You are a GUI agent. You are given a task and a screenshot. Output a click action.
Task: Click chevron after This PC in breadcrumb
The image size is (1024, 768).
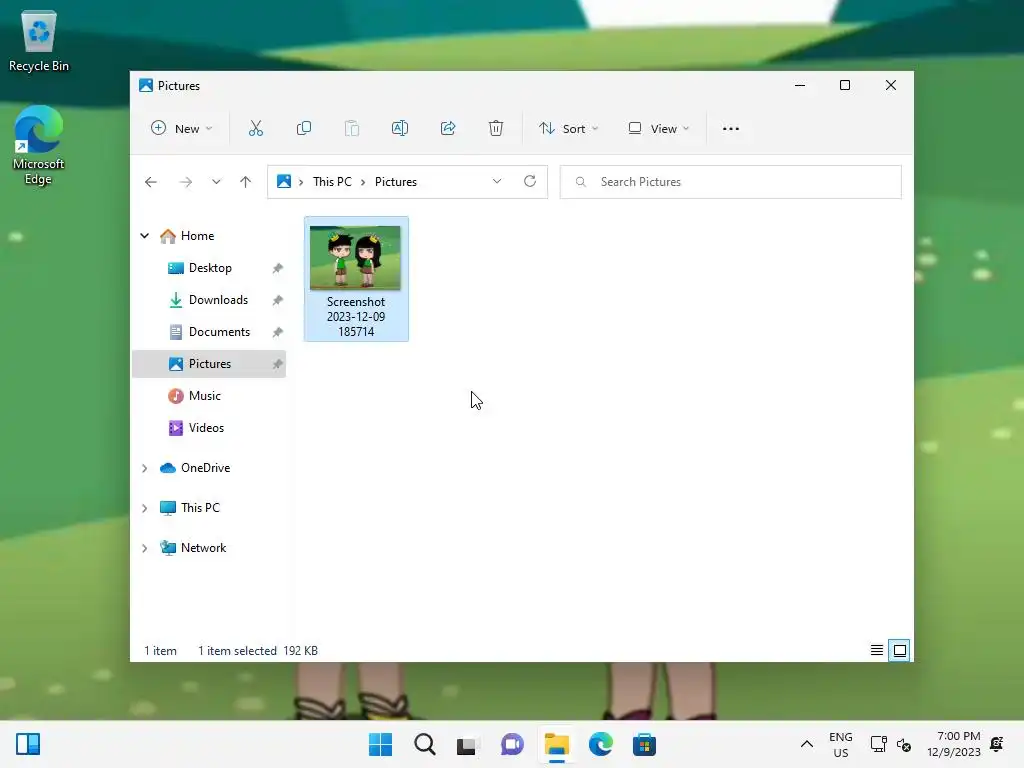pyautogui.click(x=363, y=182)
